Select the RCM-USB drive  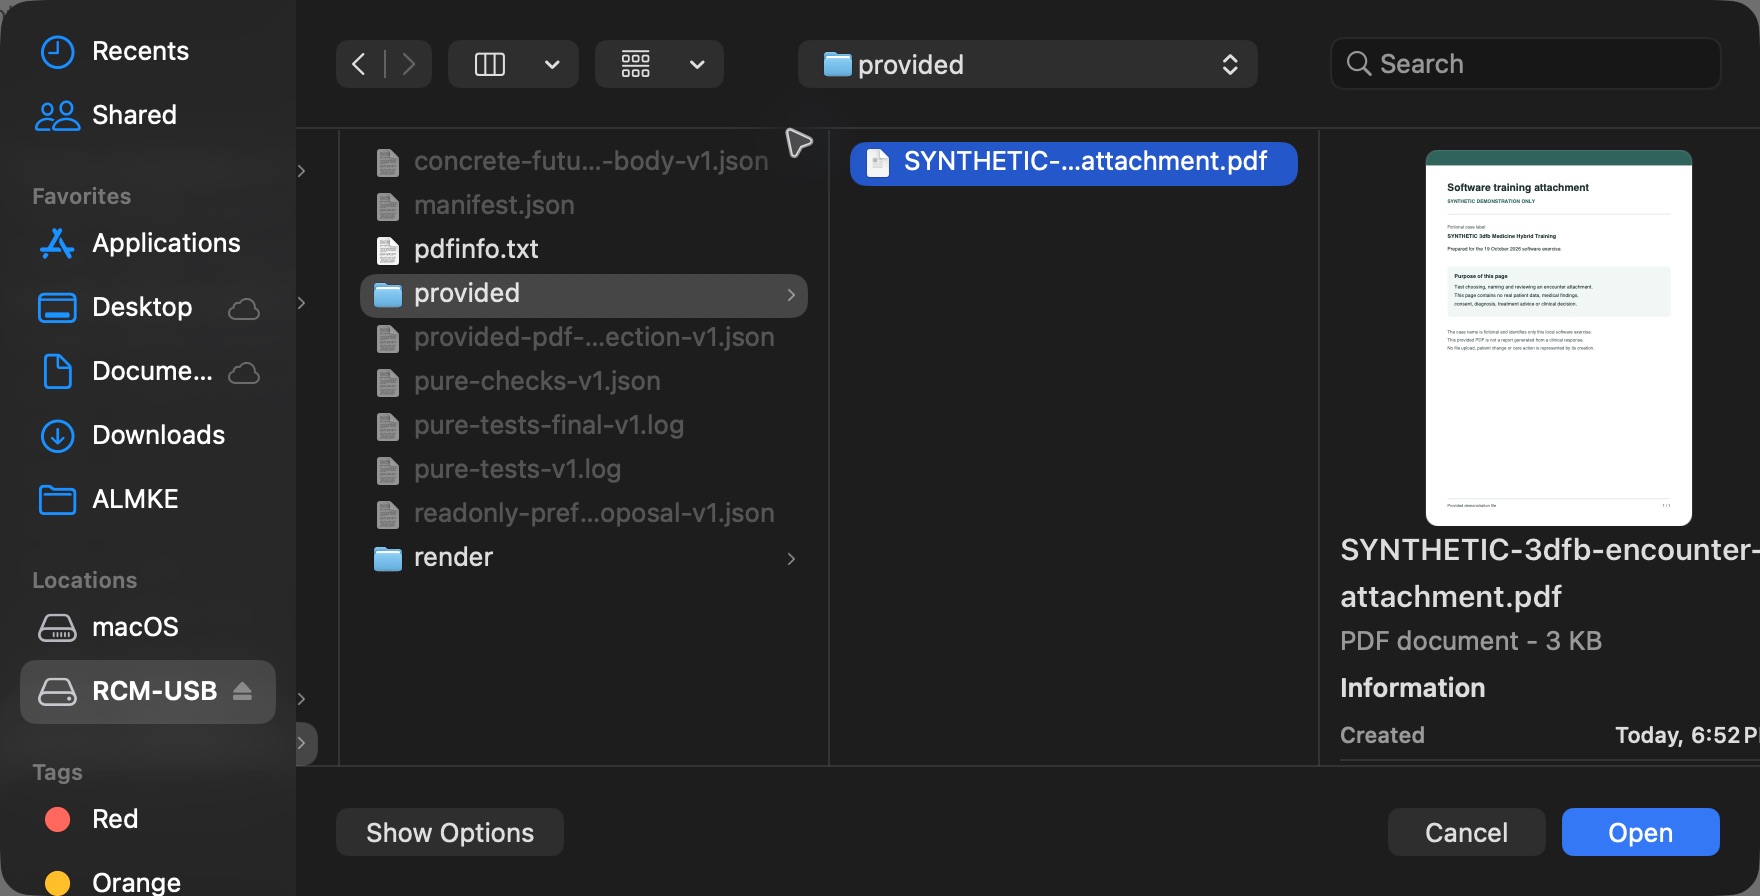(148, 691)
